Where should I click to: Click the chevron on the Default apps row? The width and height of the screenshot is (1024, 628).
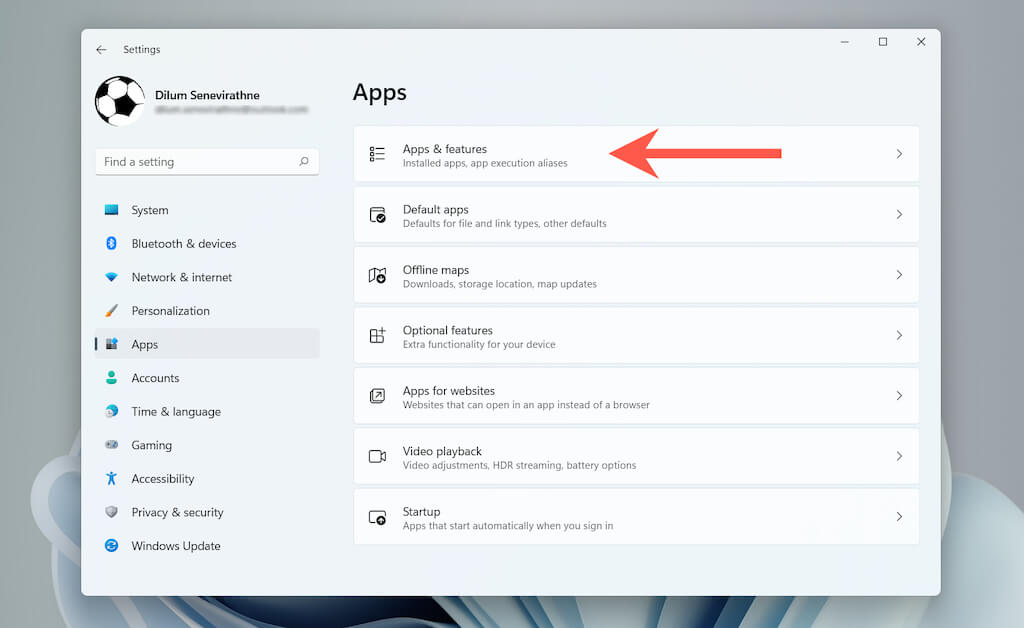[899, 214]
